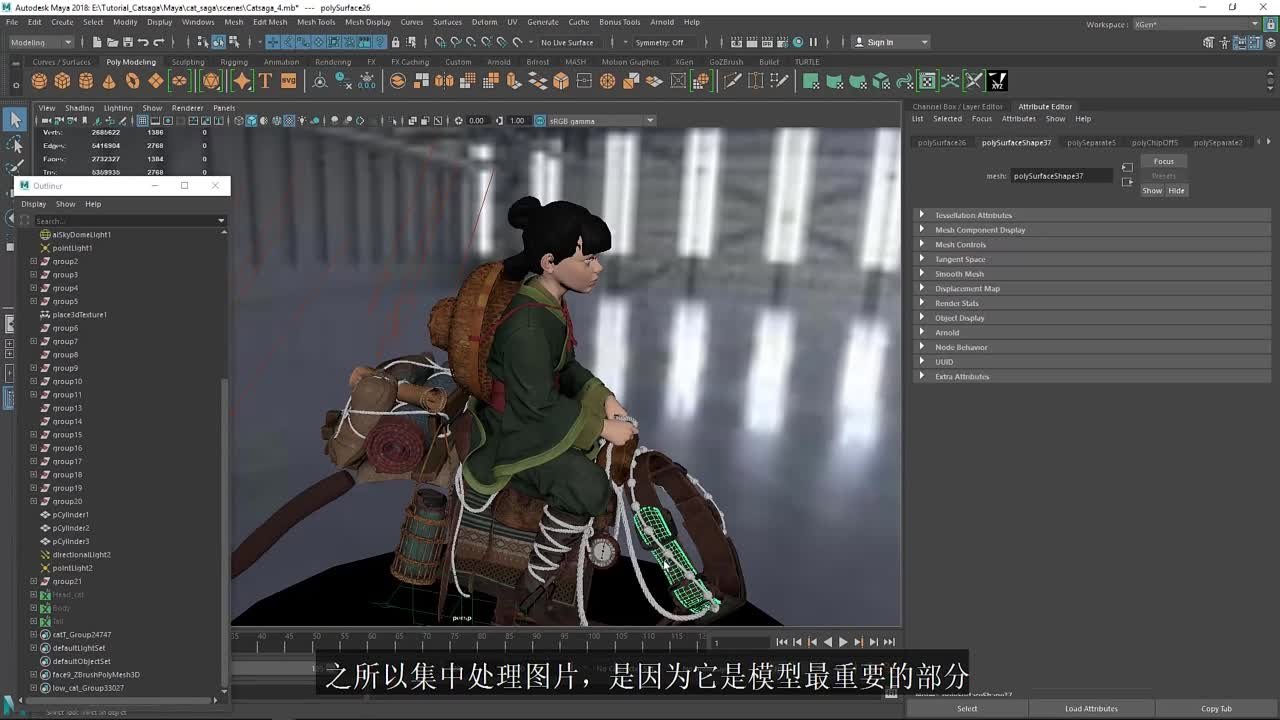Click the lock selection padlock icon
Image resolution: width=1280 pixels, height=720 pixels.
pyautogui.click(x=396, y=42)
